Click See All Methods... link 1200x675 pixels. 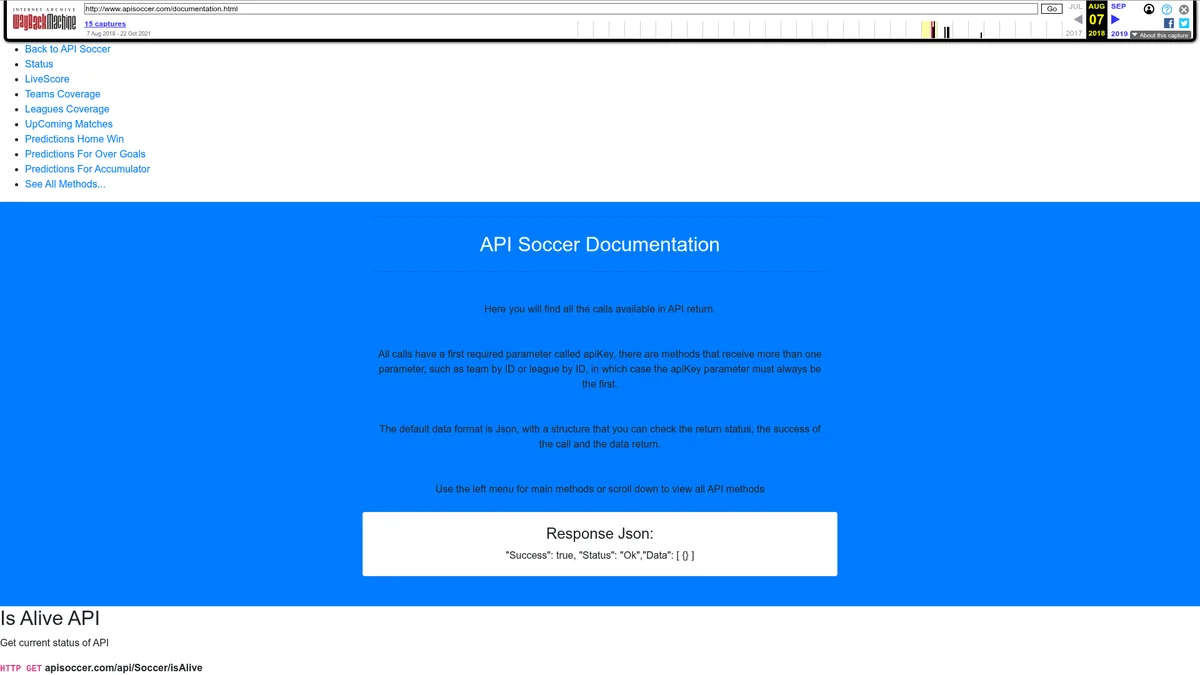(x=65, y=184)
